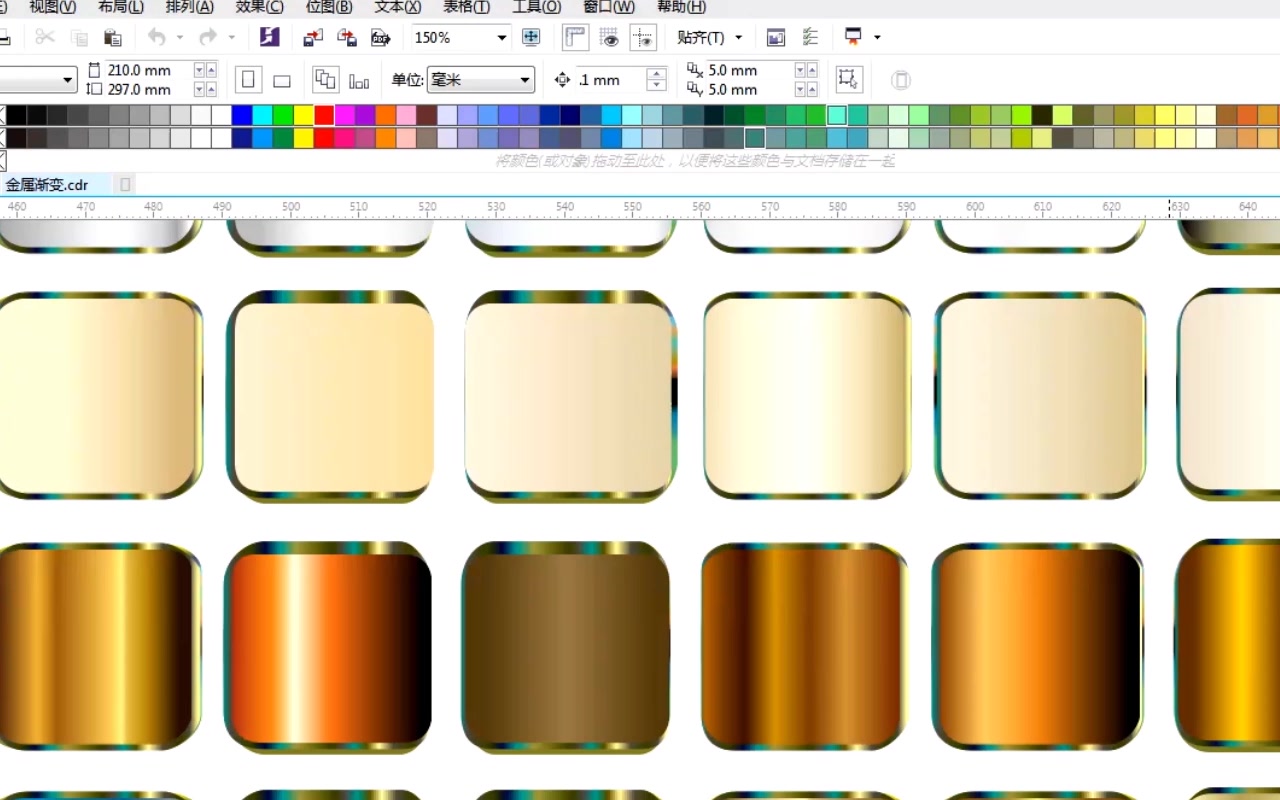Expand the application launcher dropdown arrow
Screen dimensions: 1280x800
coord(877,38)
